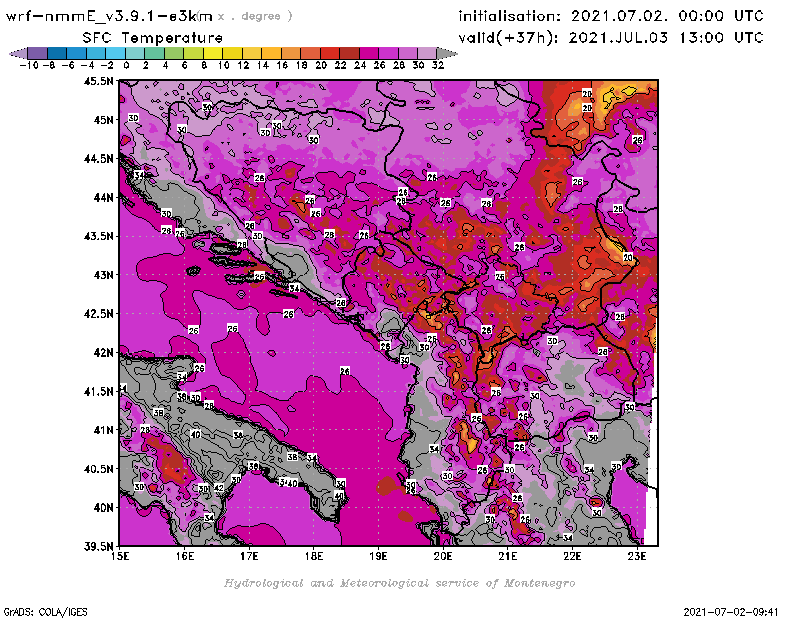This screenshot has height=618, width=800.
Task: Select the legend color swatch between -10 and -8
Action: [x=37, y=53]
